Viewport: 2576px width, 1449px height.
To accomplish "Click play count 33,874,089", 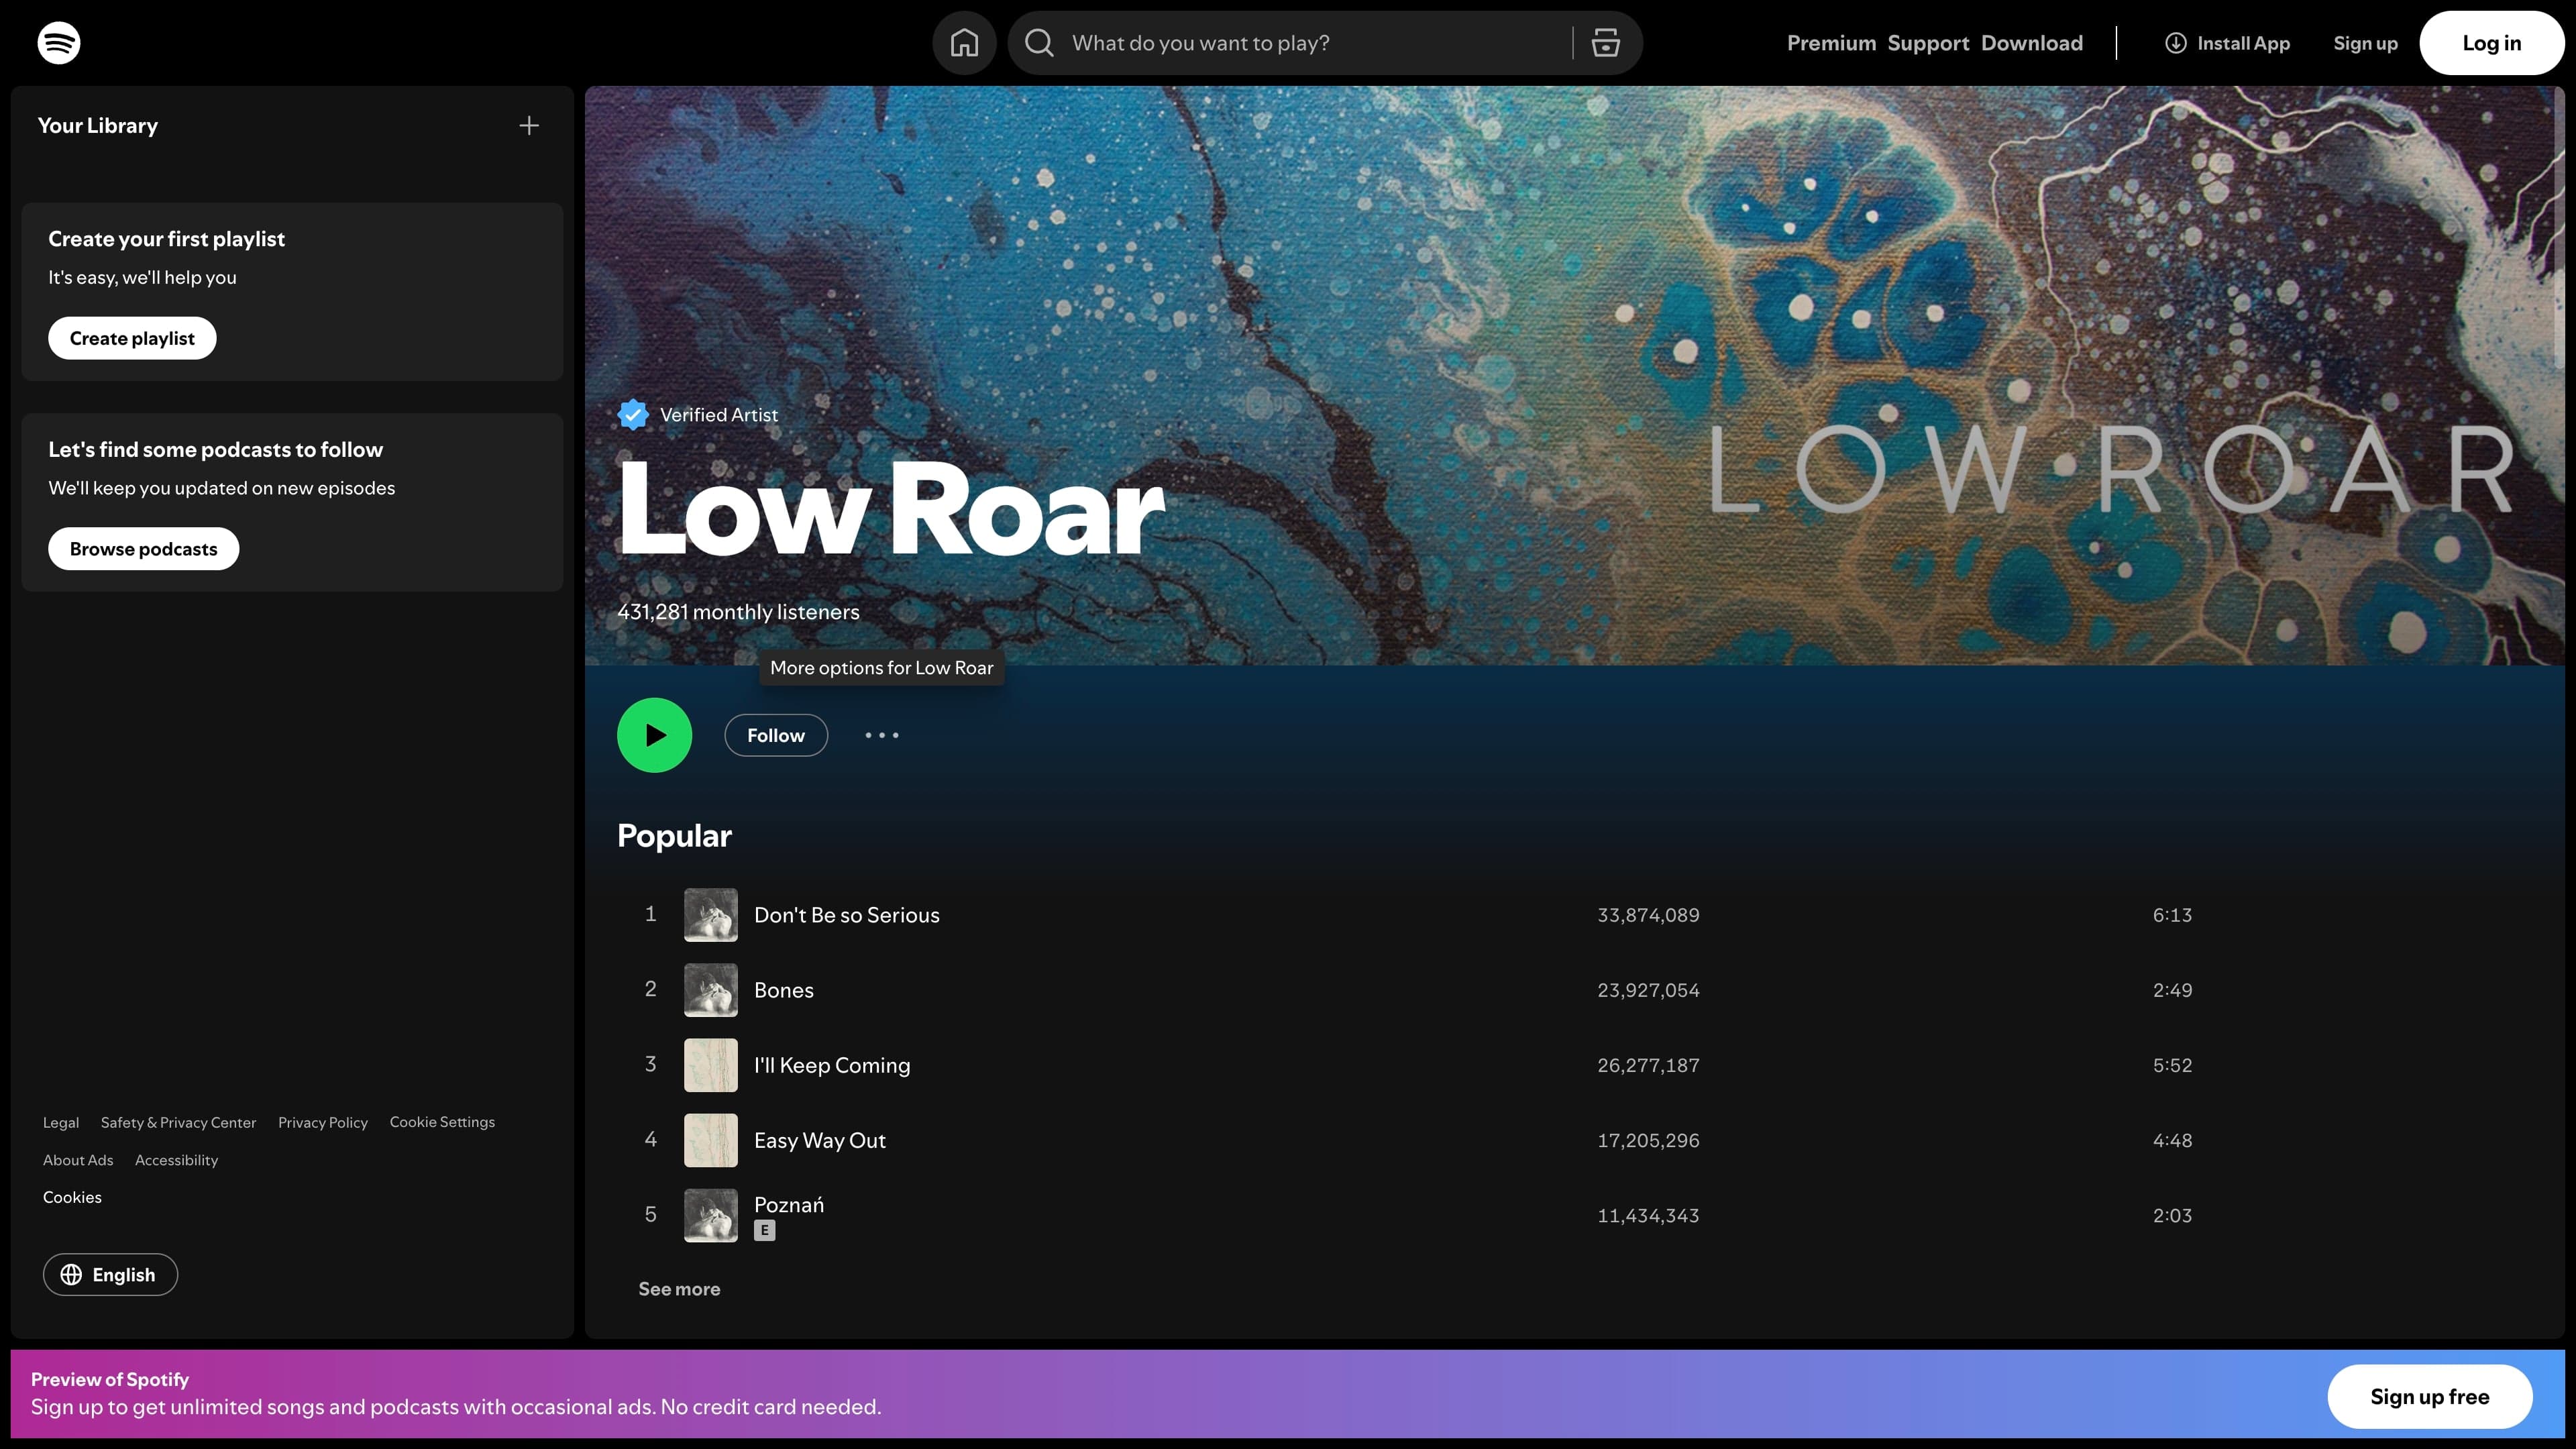I will tap(1647, 914).
